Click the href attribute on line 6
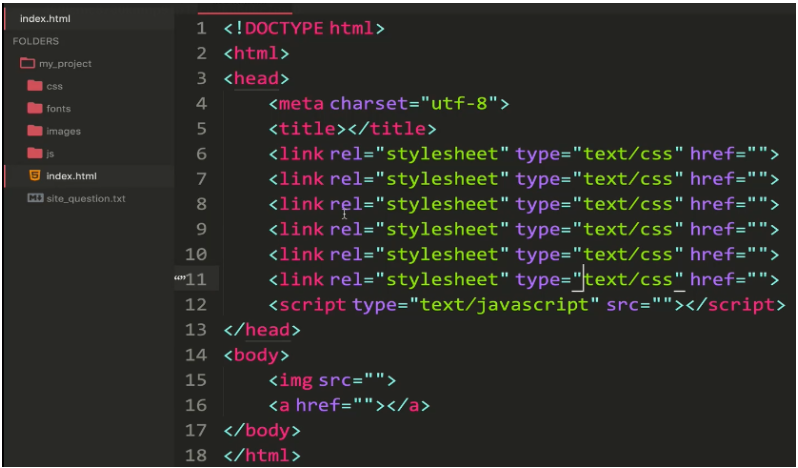 click(x=712, y=154)
